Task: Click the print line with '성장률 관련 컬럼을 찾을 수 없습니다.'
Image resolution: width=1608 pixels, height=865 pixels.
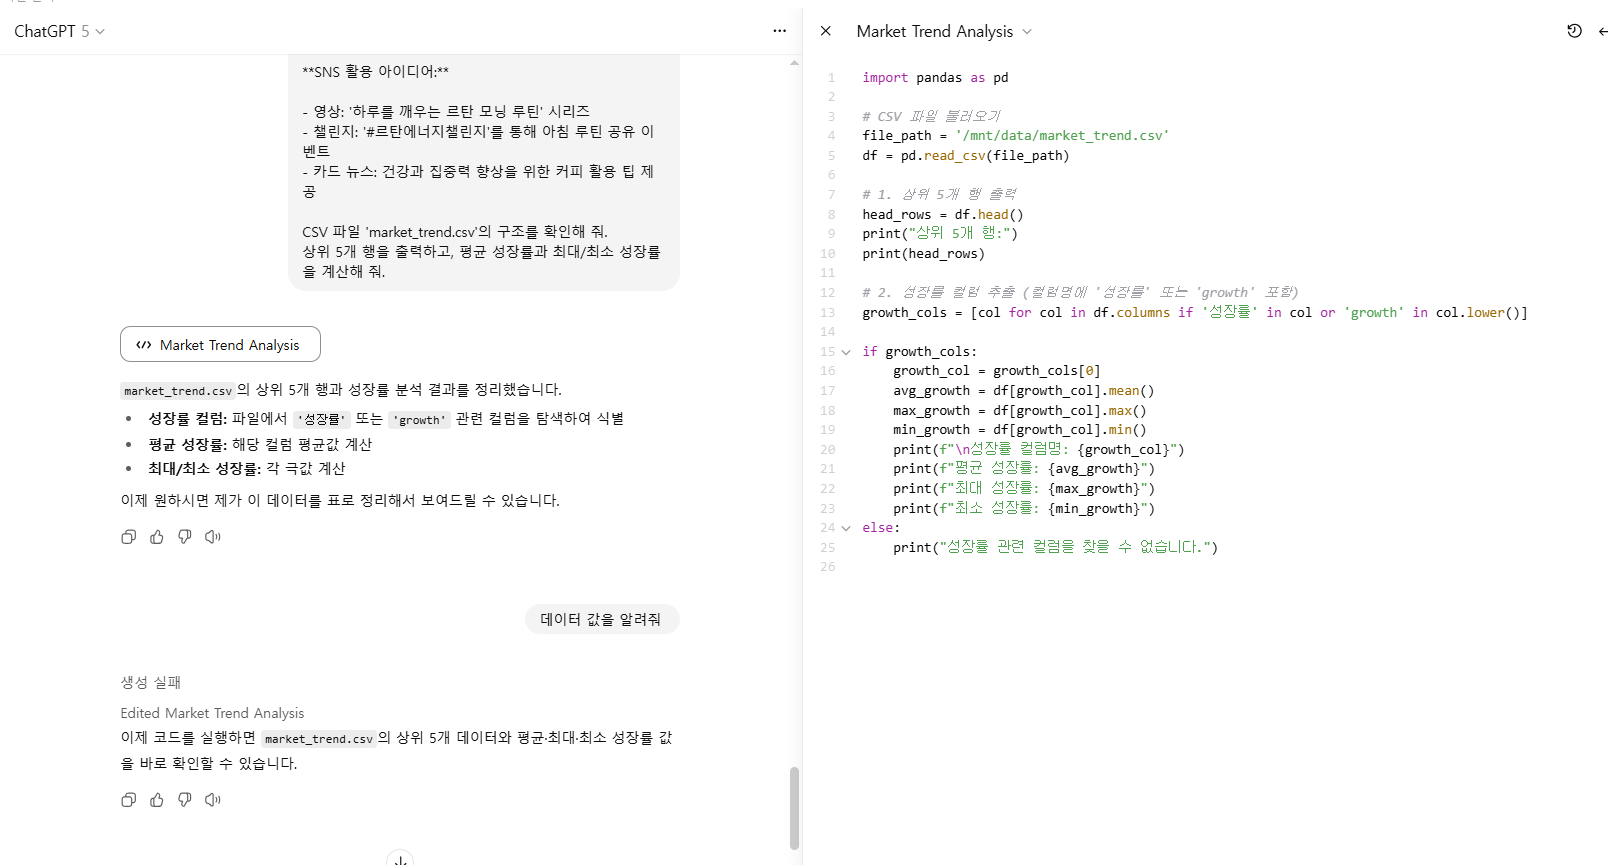Action: coord(1055,547)
